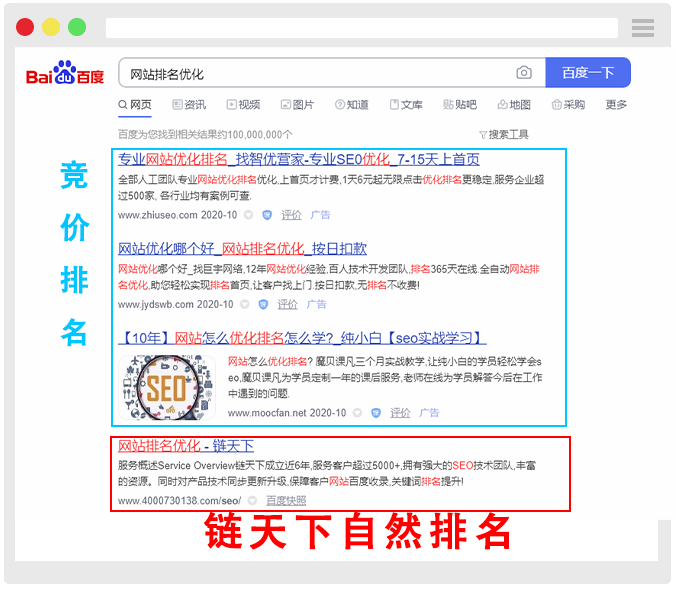Expand the 更多 tab options
This screenshot has width=676, height=590.
[x=616, y=105]
